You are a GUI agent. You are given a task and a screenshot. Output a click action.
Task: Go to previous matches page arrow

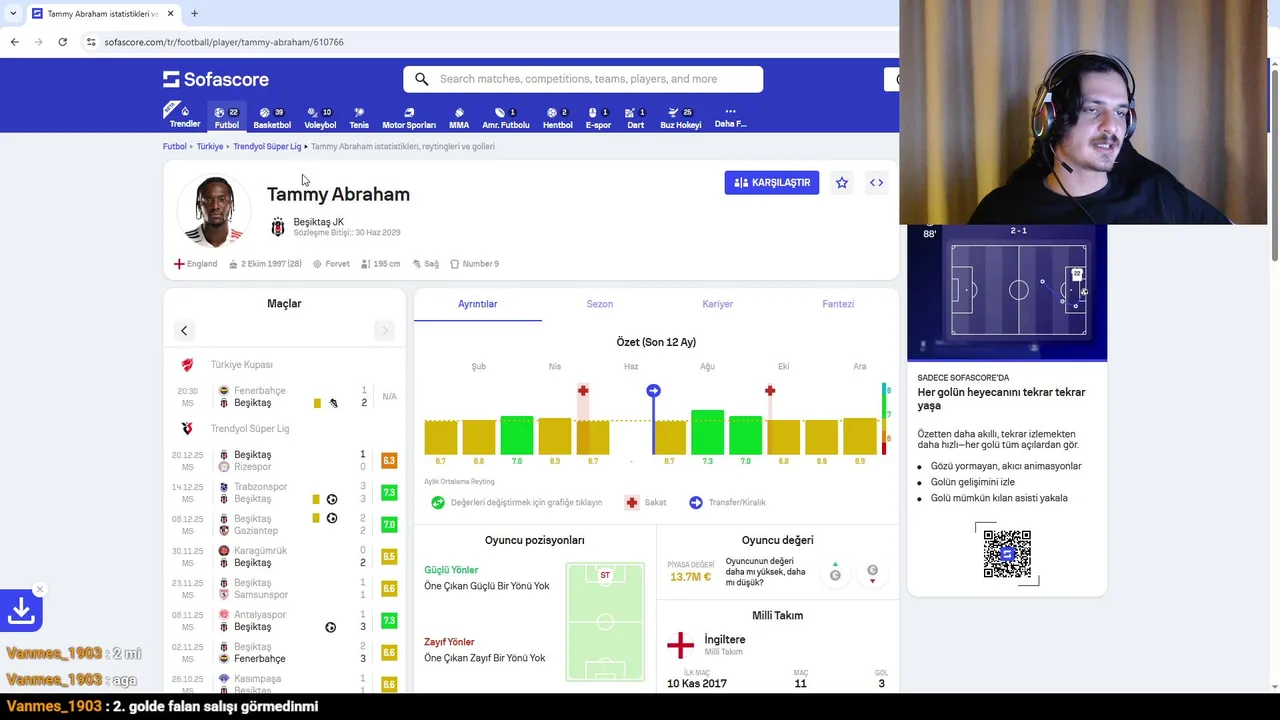pos(184,330)
